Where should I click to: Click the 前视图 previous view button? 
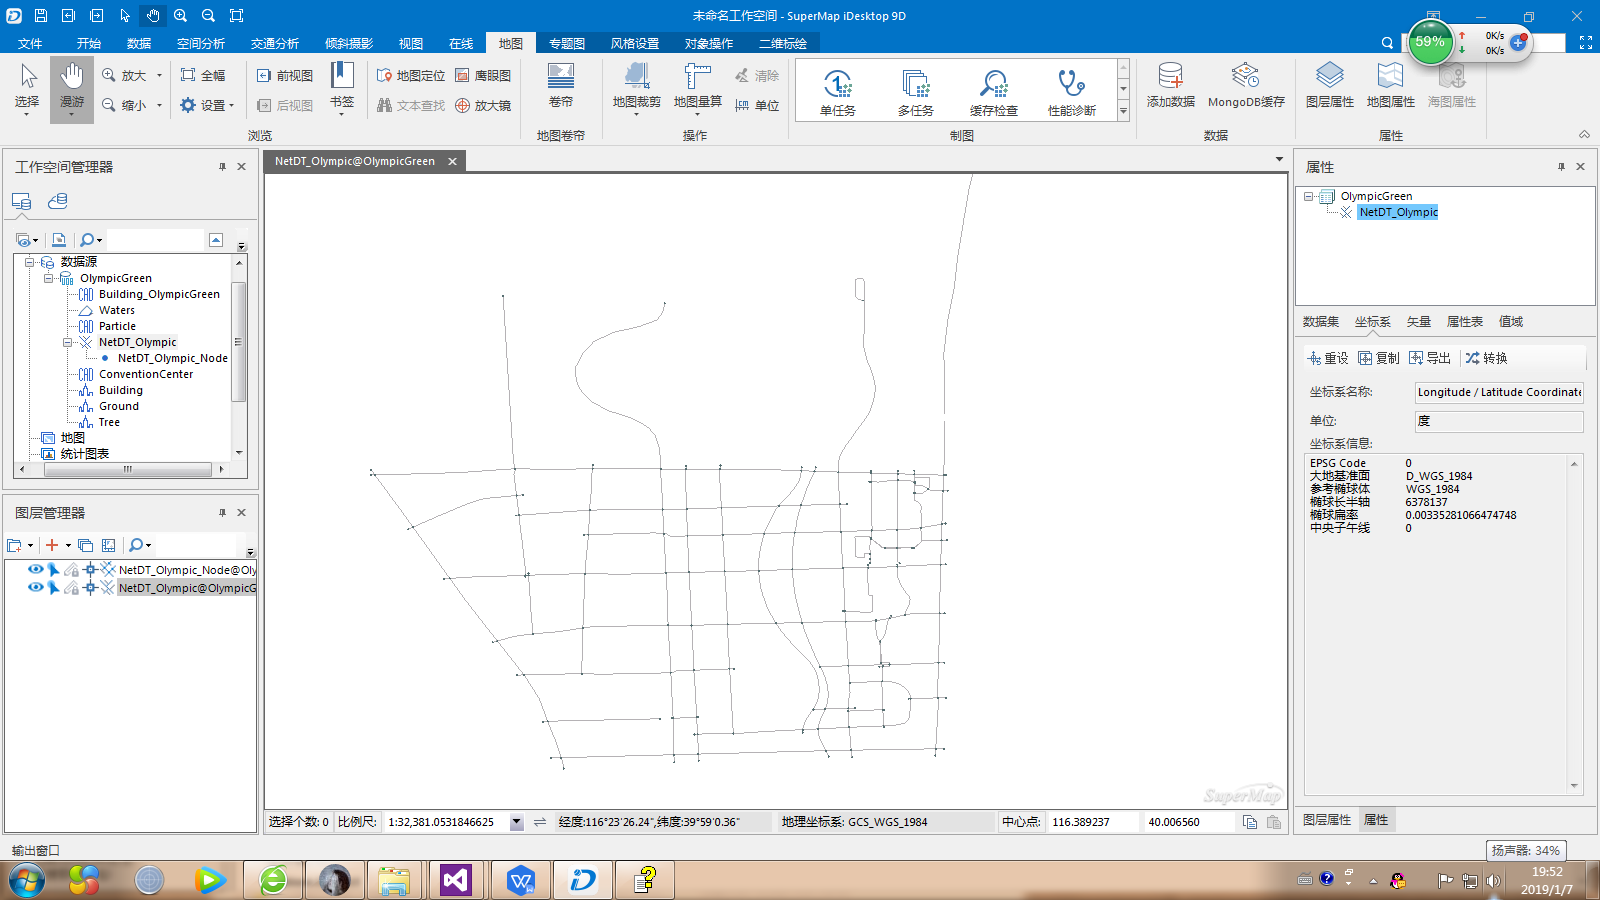[285, 75]
